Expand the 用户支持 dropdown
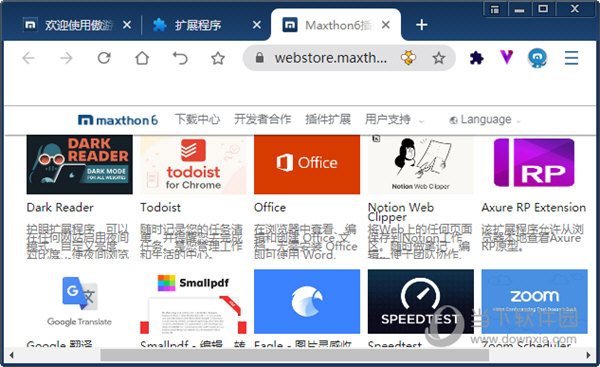This screenshot has height=367, width=600. click(395, 119)
